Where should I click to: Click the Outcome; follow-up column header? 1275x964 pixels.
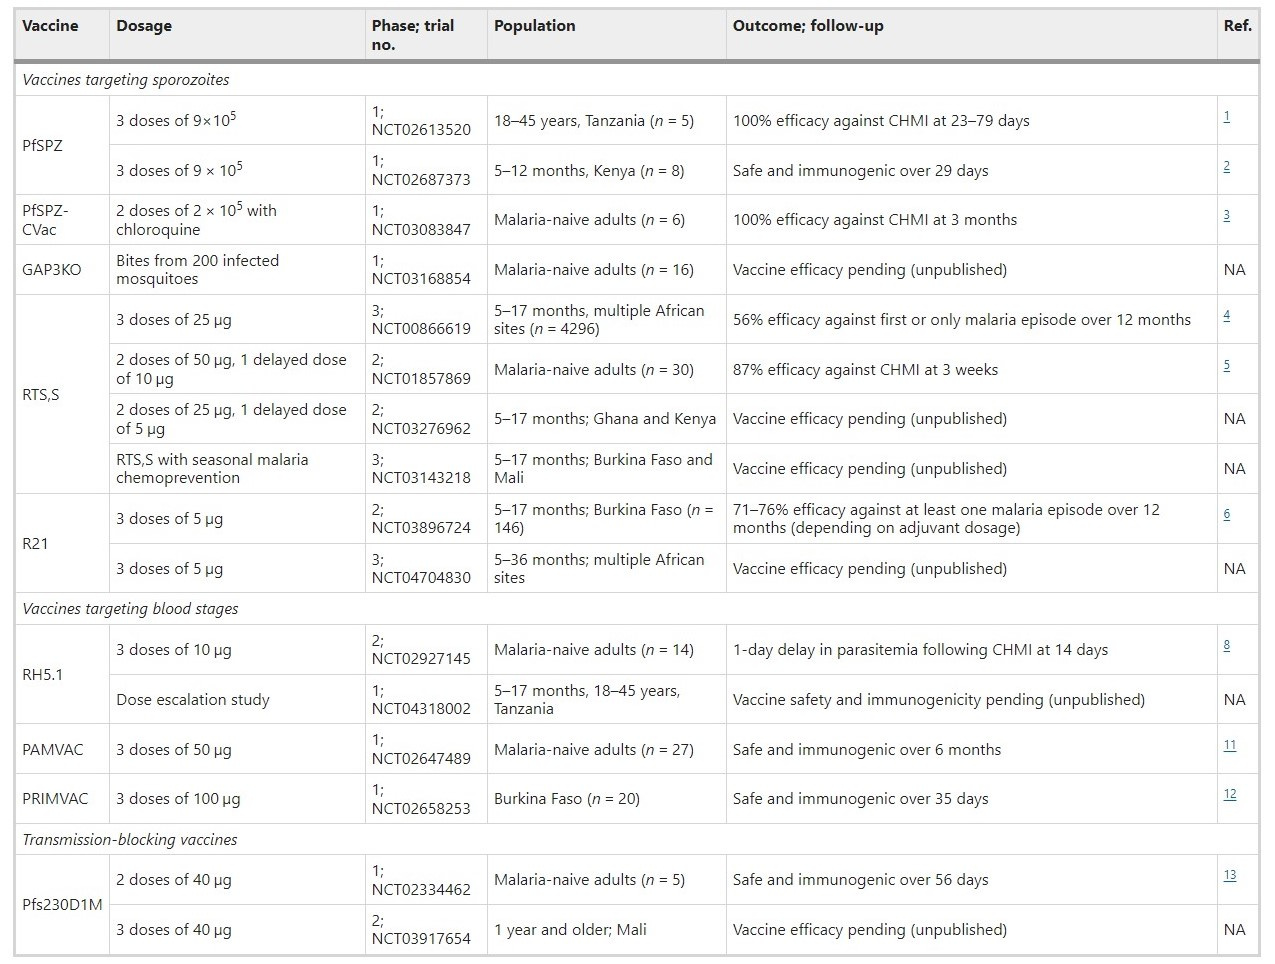[x=808, y=26]
